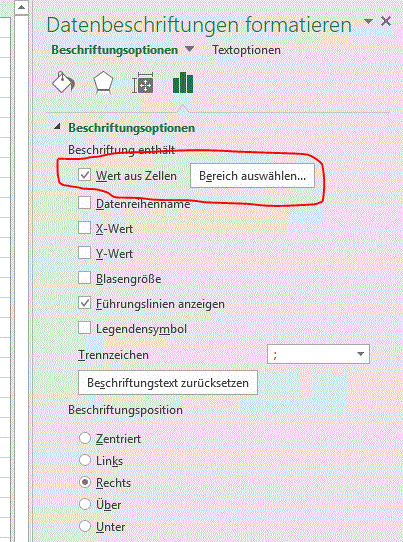Open the Size & Properties tab icon
403x542 pixels.
pyautogui.click(x=143, y=83)
